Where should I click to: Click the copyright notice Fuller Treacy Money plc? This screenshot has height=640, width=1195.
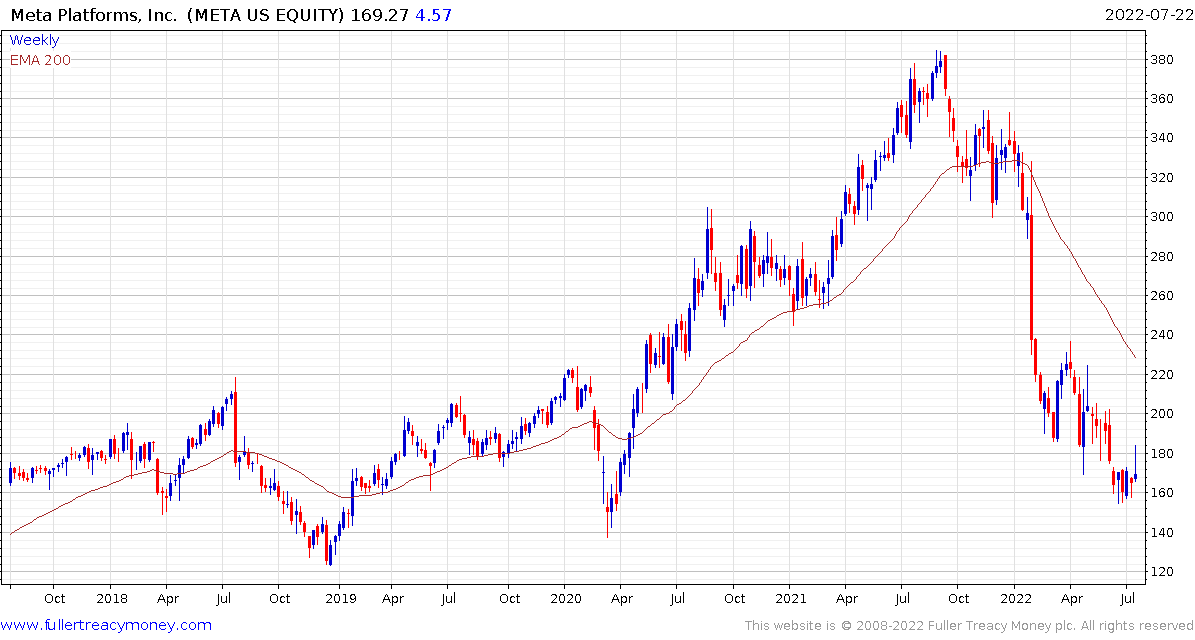click(x=968, y=626)
